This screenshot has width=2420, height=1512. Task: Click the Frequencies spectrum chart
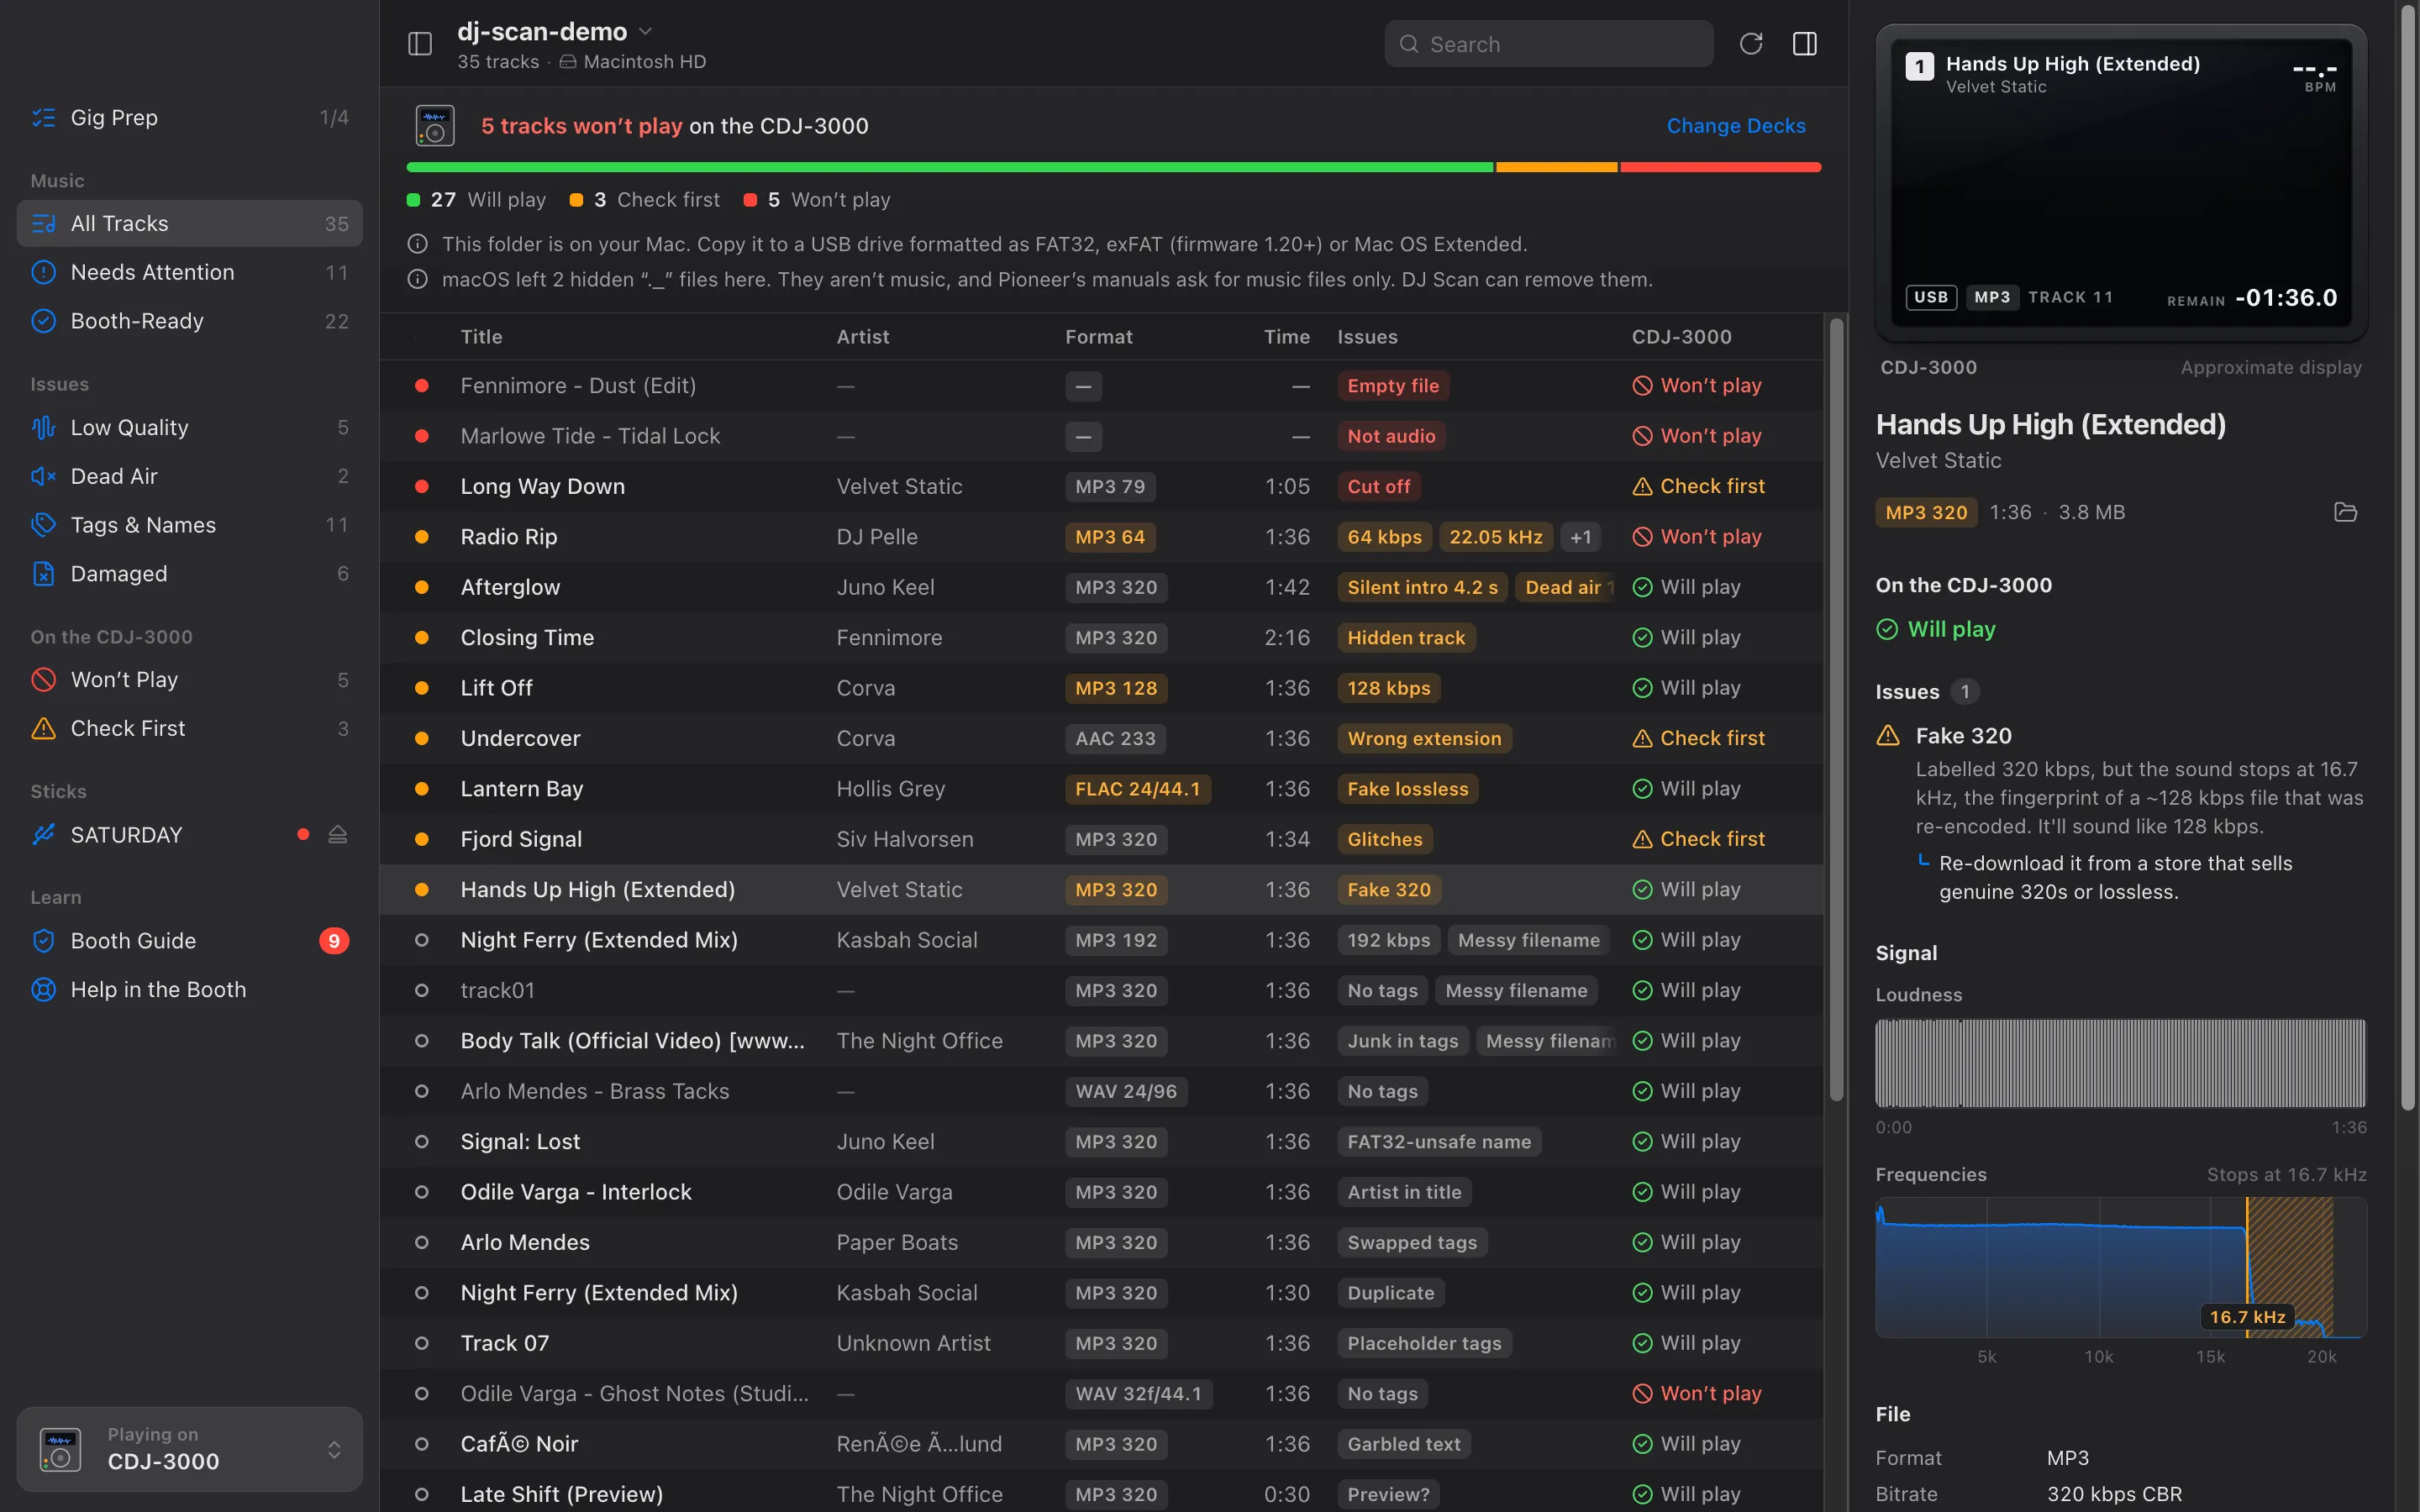click(2120, 1267)
